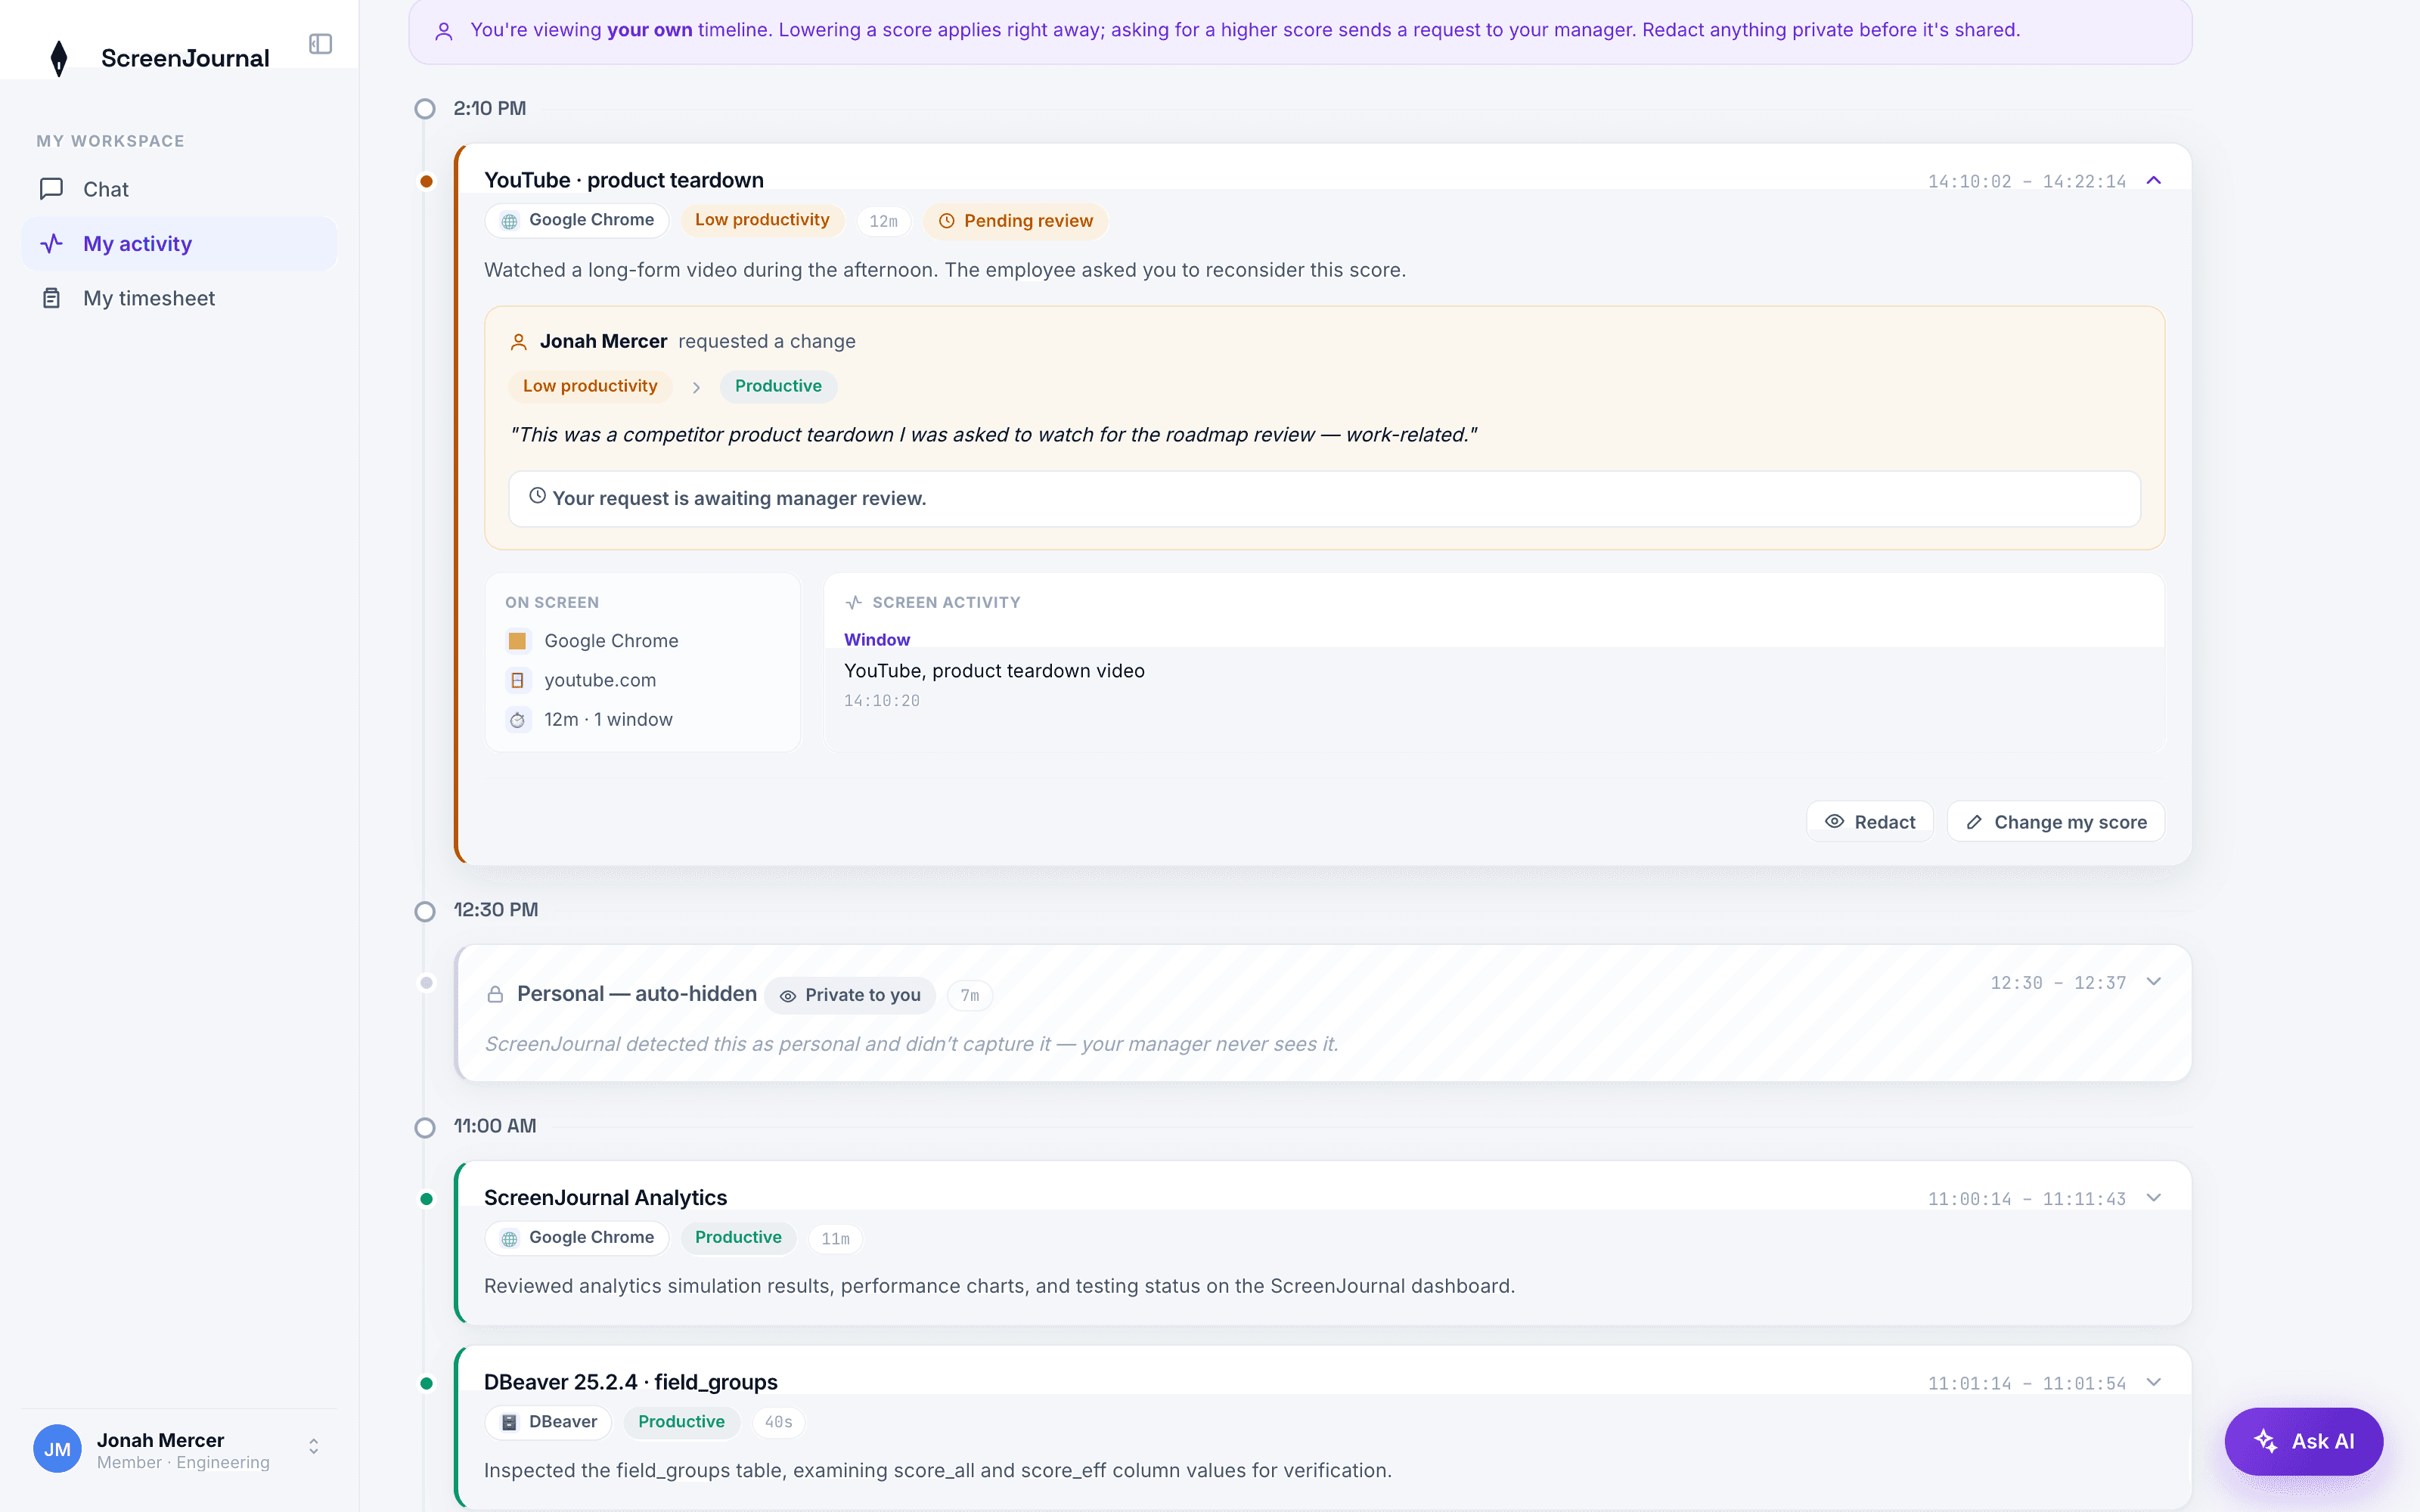The height and width of the screenshot is (1512, 2420).
Task: Click the 40s duration chip
Action: pyautogui.click(x=778, y=1422)
